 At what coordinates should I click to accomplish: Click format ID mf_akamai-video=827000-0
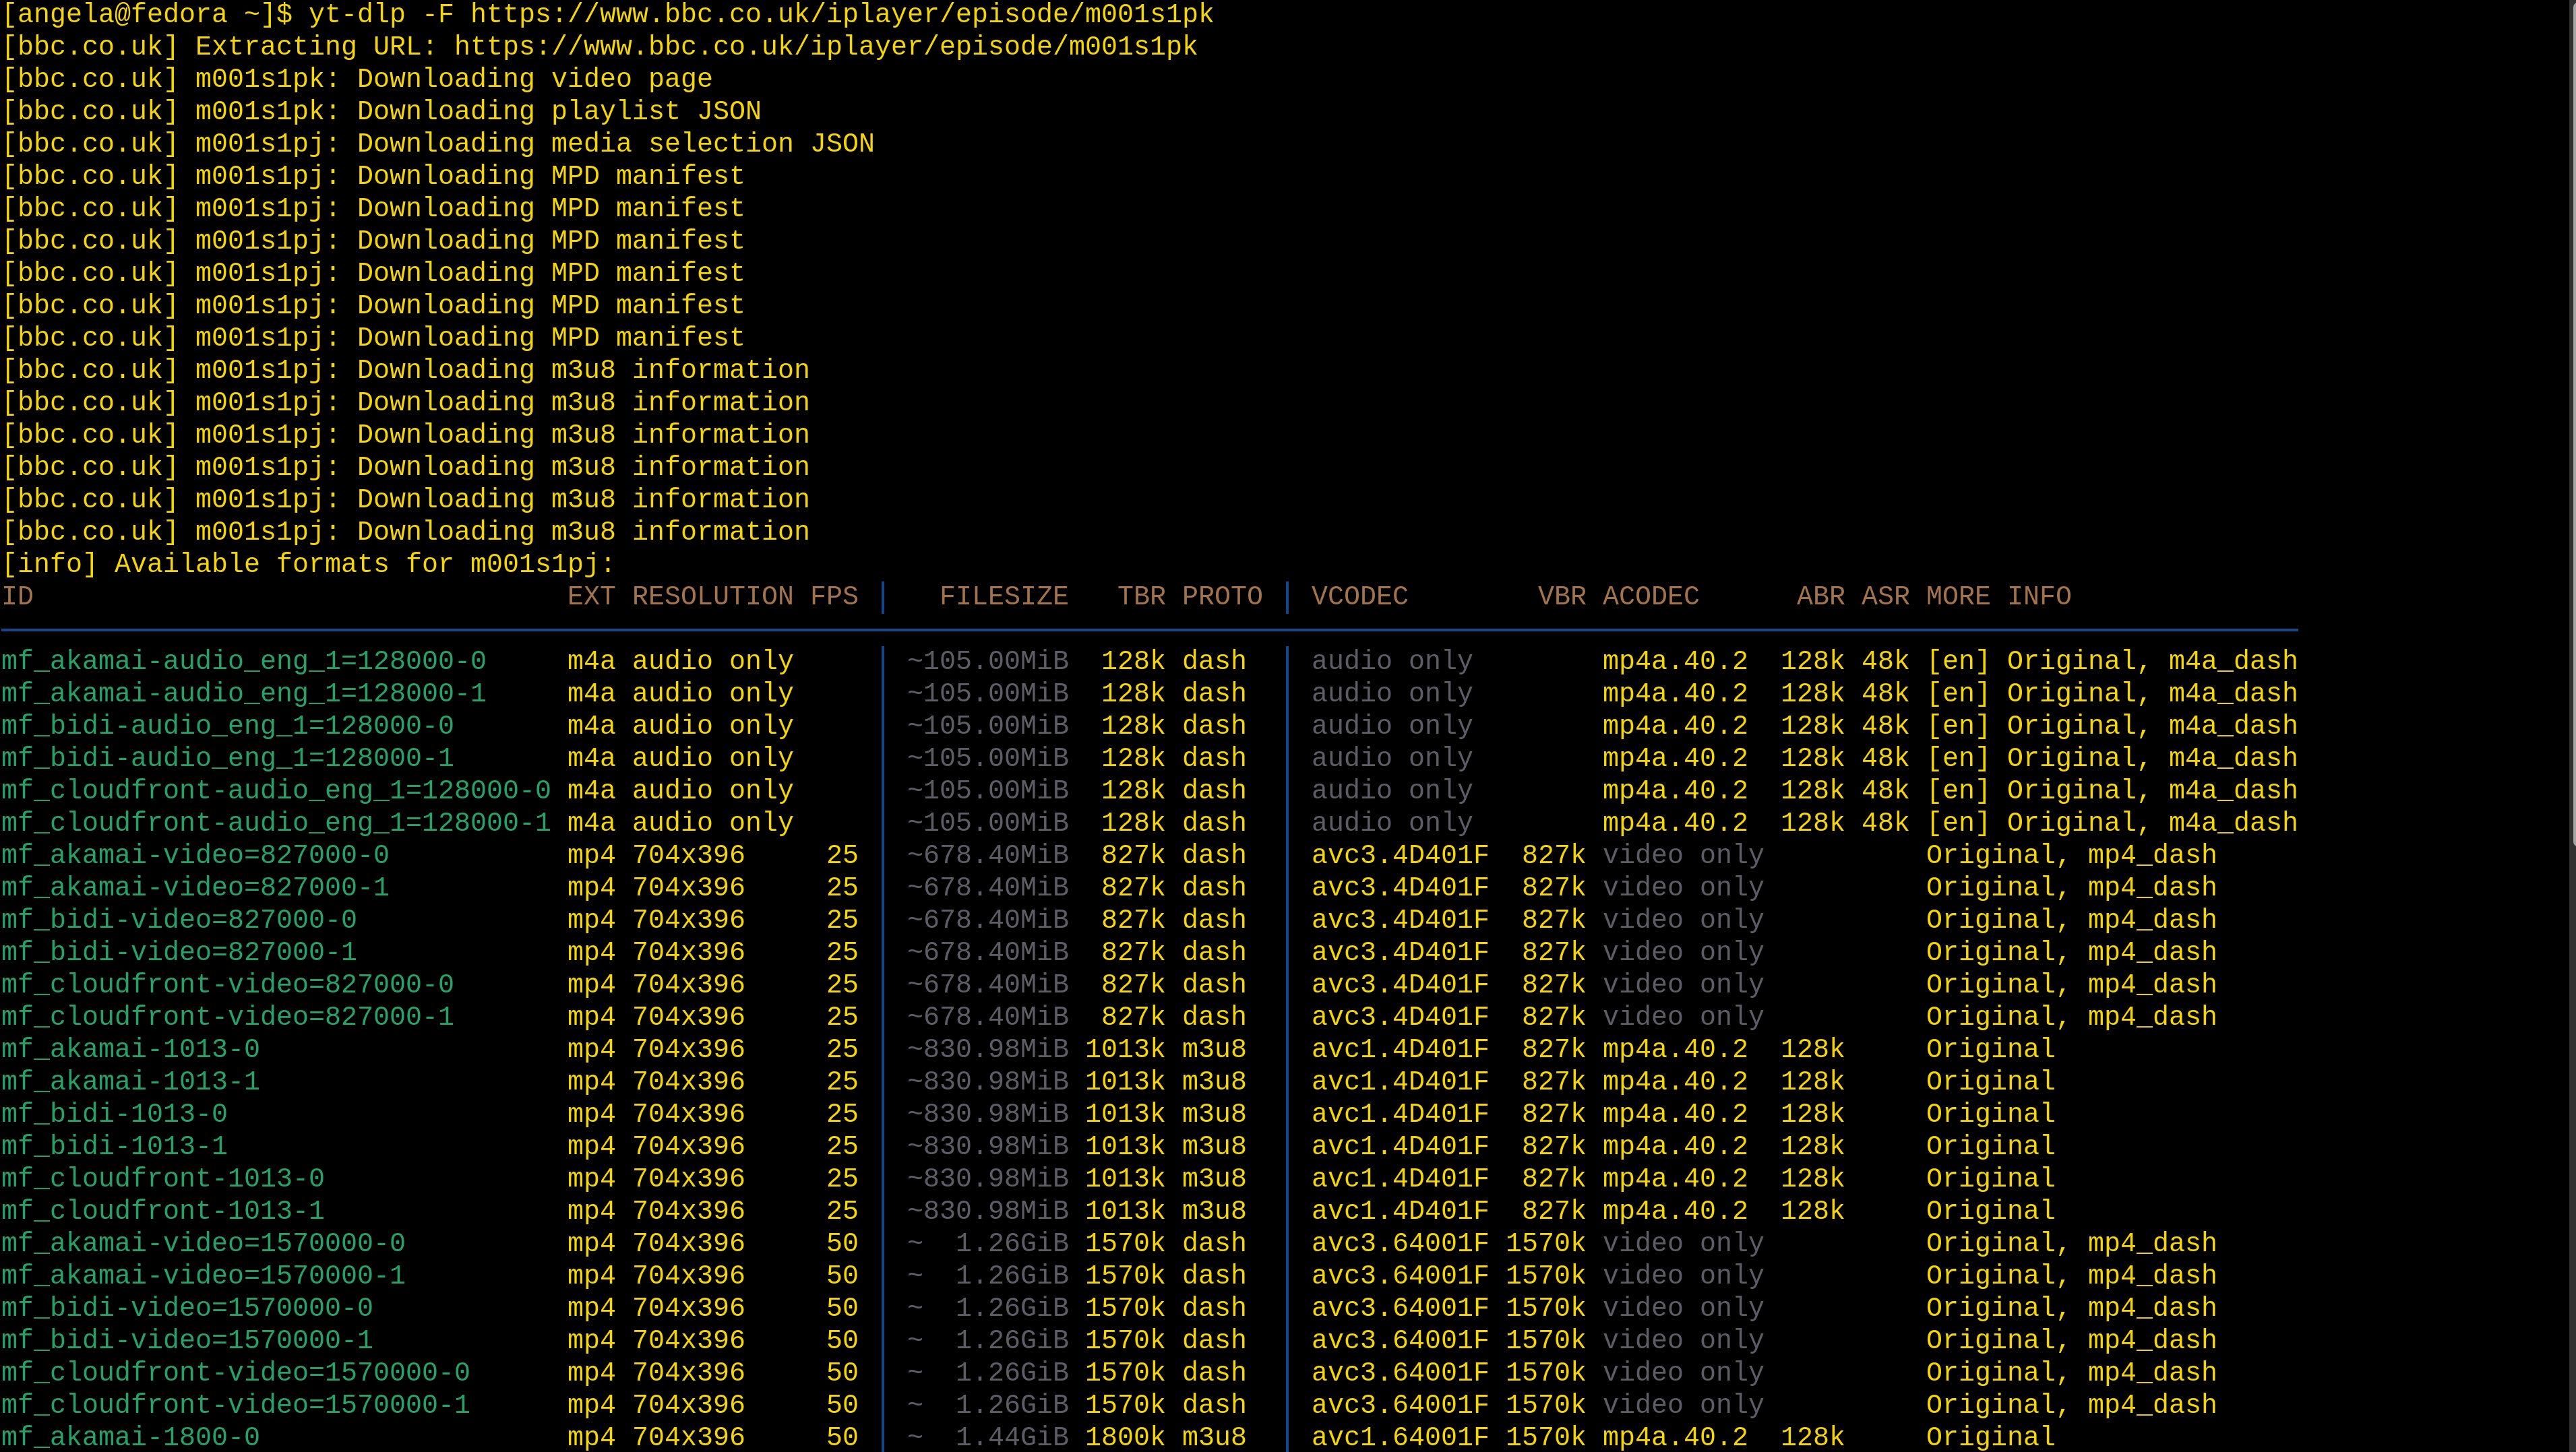195,855
